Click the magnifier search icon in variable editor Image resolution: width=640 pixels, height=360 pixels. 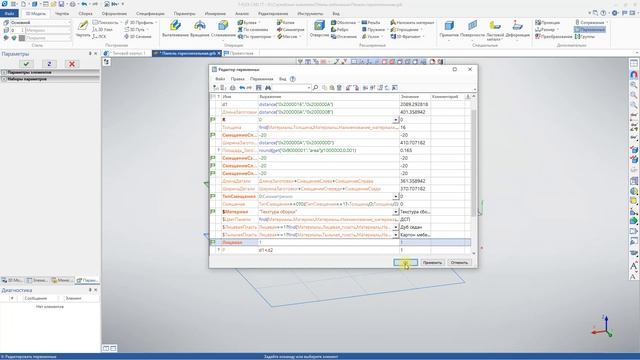pos(315,88)
